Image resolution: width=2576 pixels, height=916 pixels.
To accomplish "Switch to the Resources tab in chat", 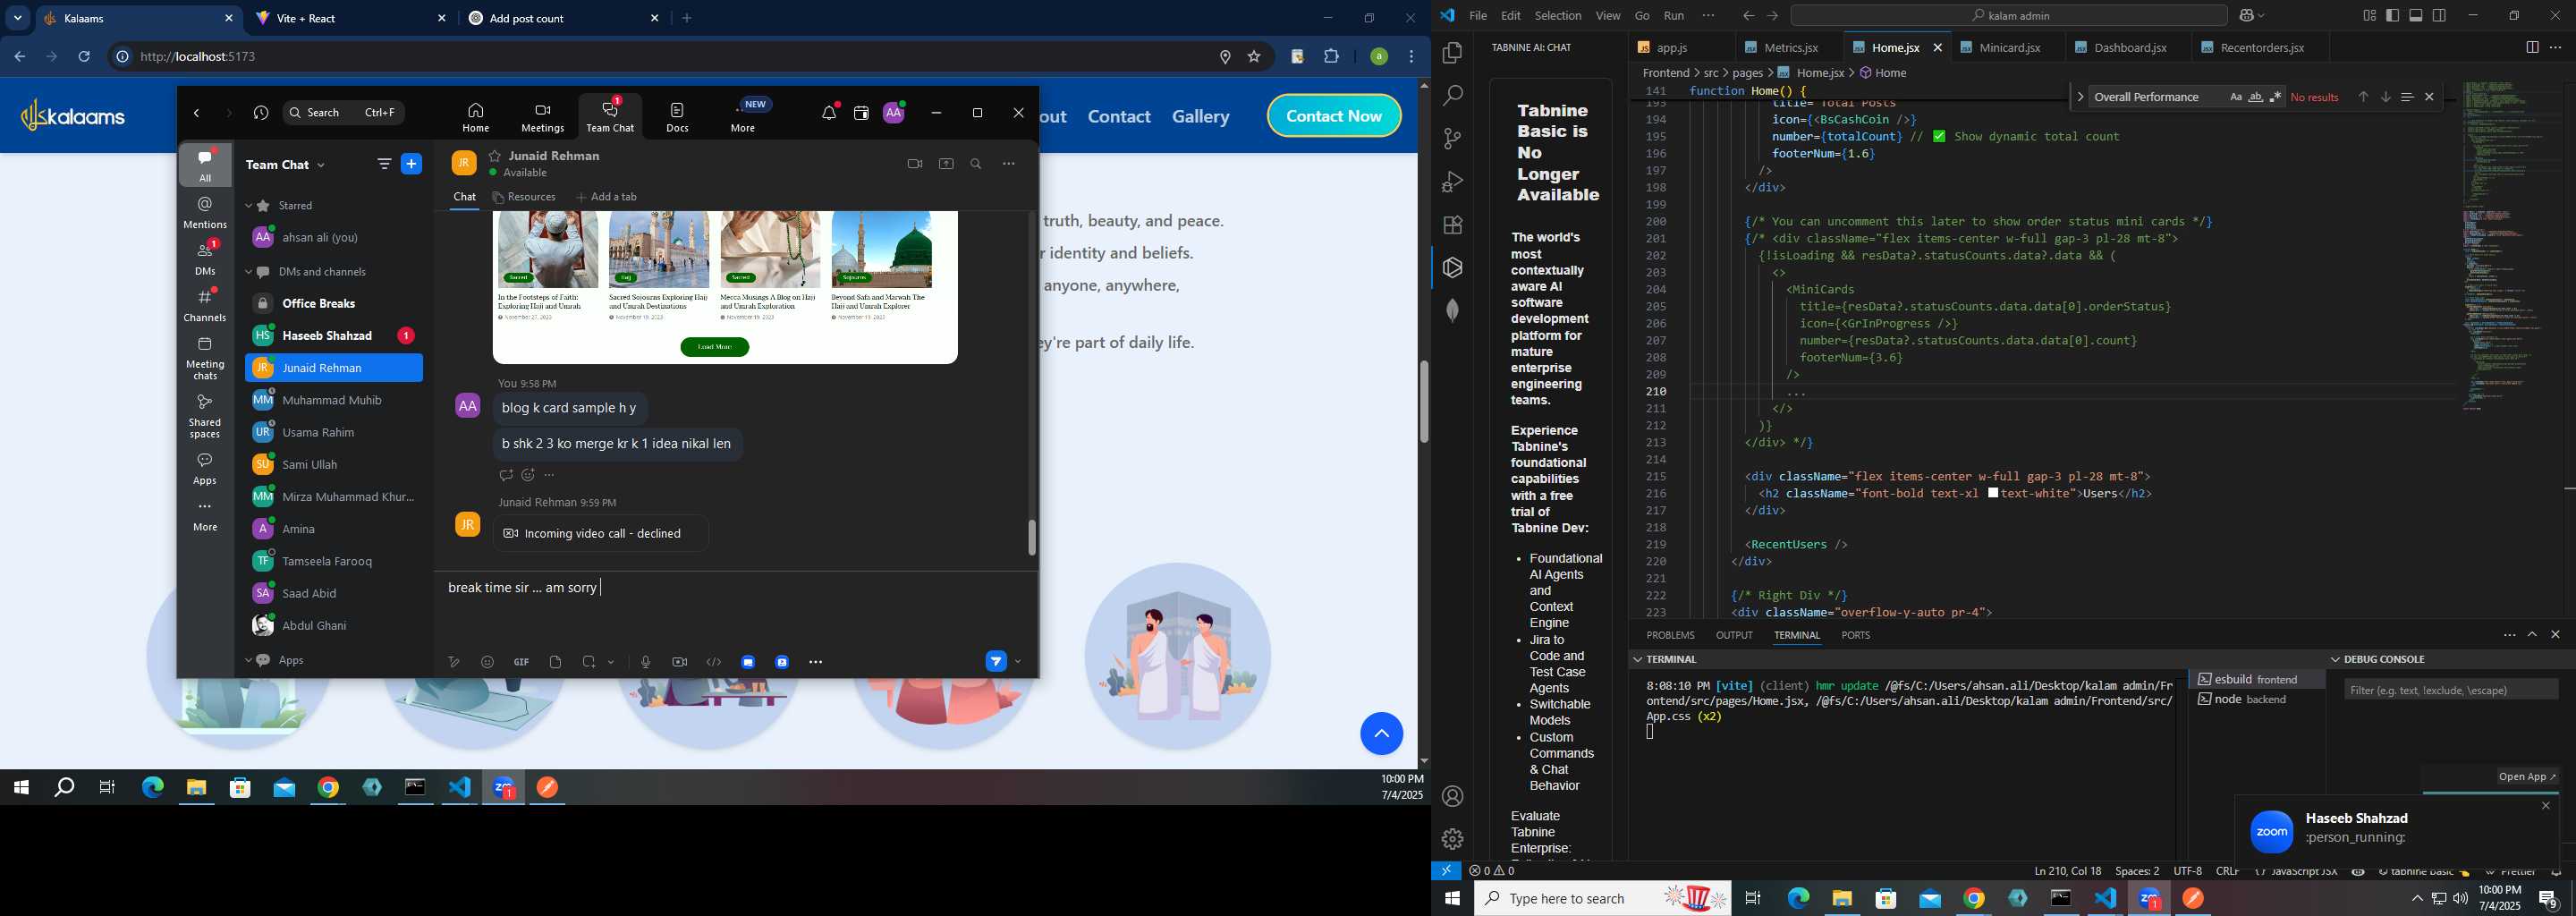I will [x=524, y=197].
